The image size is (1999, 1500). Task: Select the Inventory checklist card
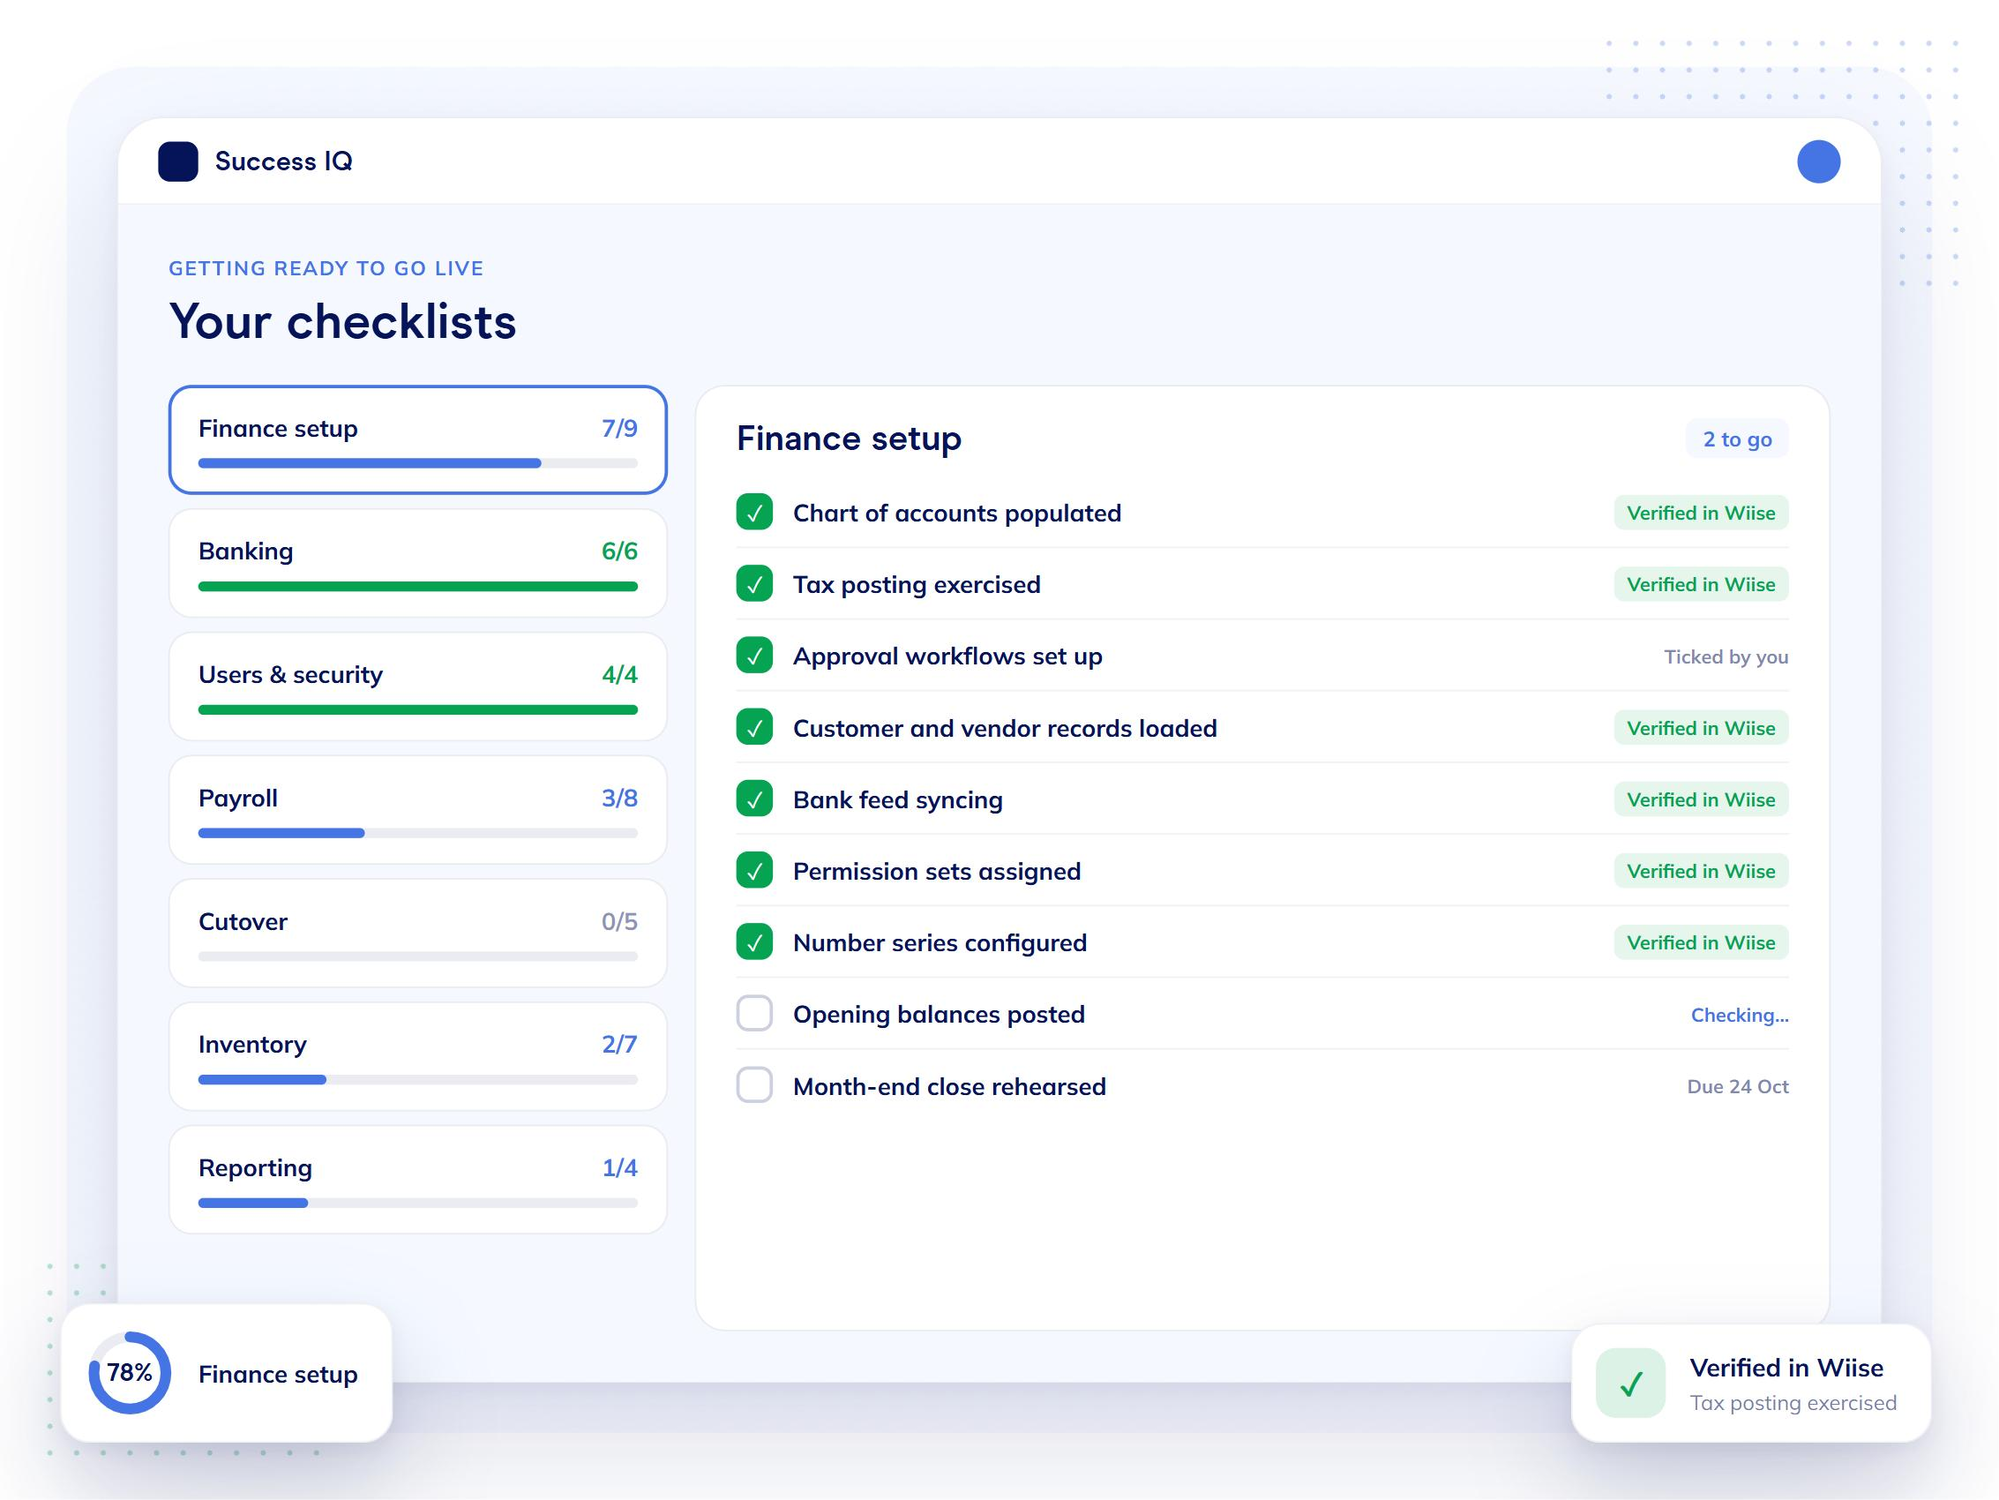tap(418, 1057)
